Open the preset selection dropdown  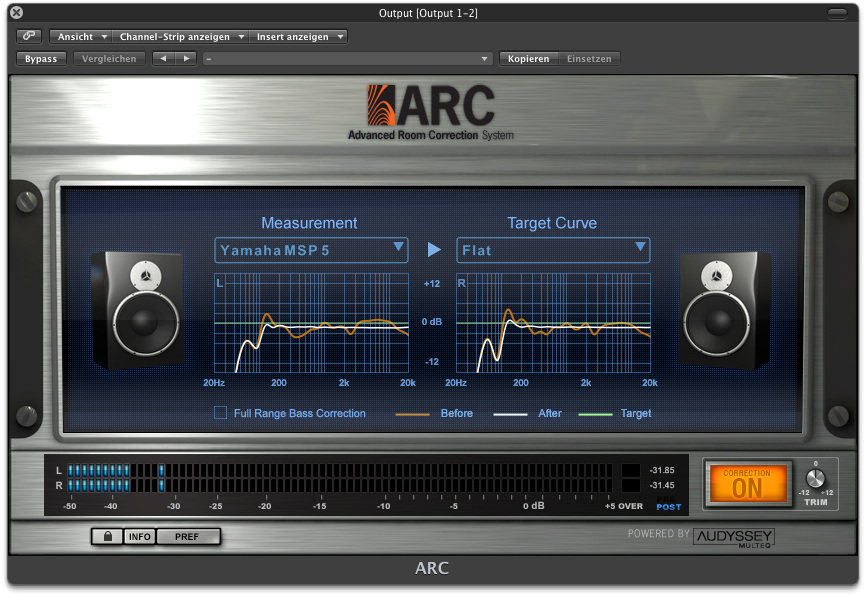tap(348, 59)
